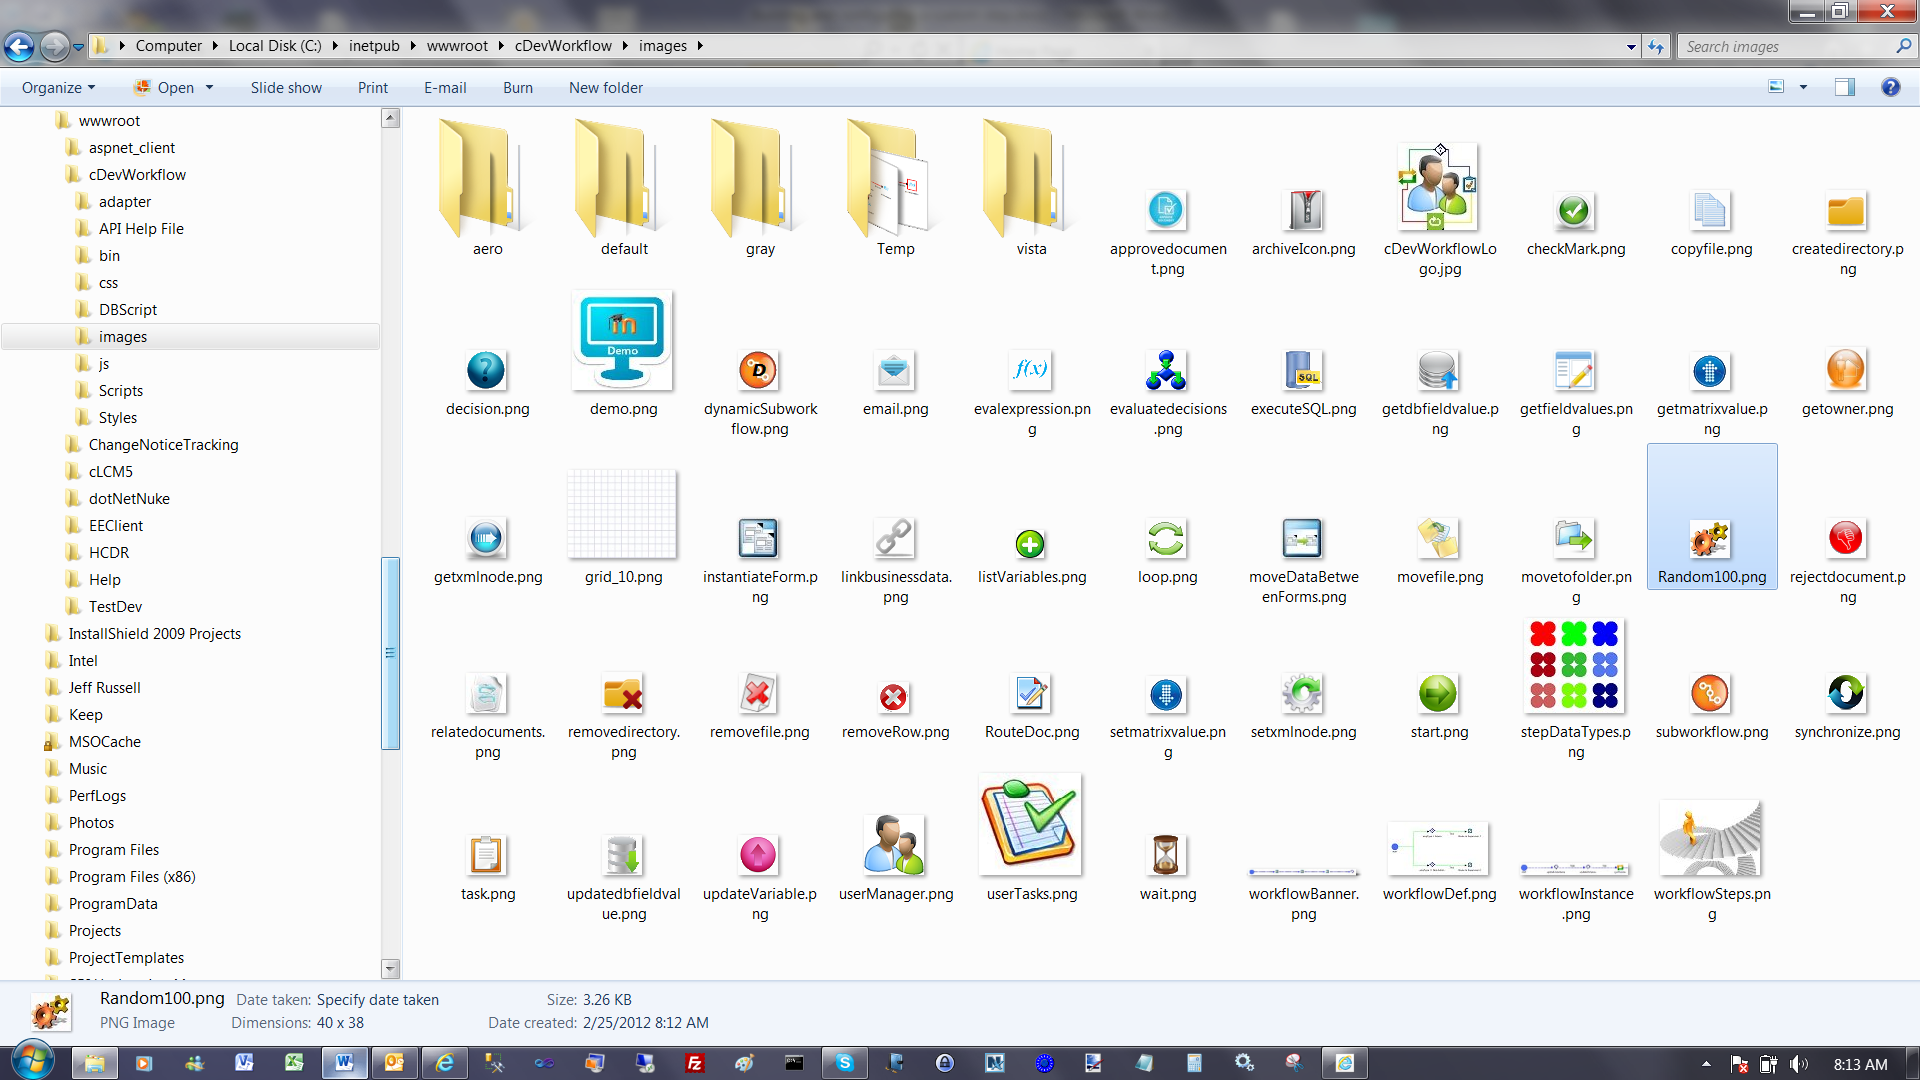Viewport: 1920px width, 1080px height.
Task: Click the Search images field
Action: coord(1788,46)
